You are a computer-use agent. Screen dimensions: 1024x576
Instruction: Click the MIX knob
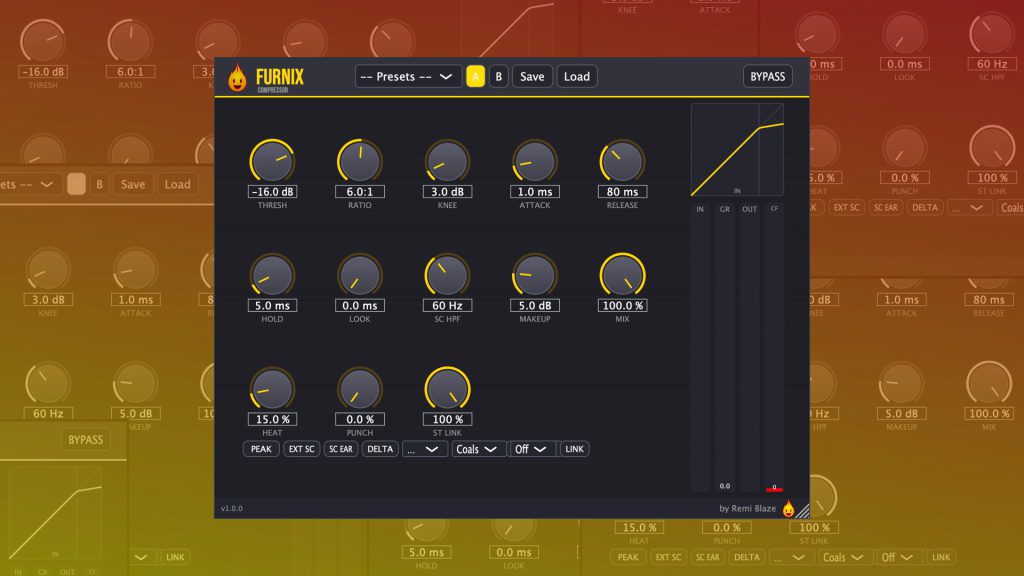(622, 275)
